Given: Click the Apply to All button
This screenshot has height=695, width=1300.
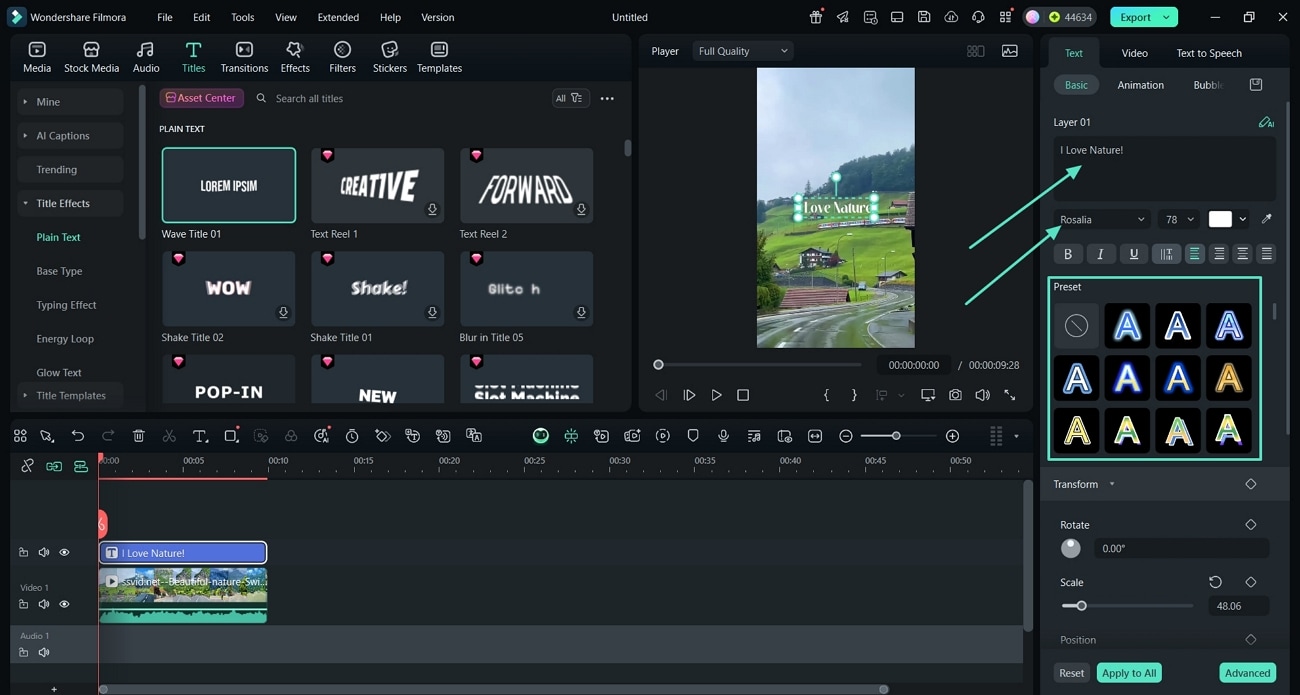Looking at the screenshot, I should [x=1128, y=672].
